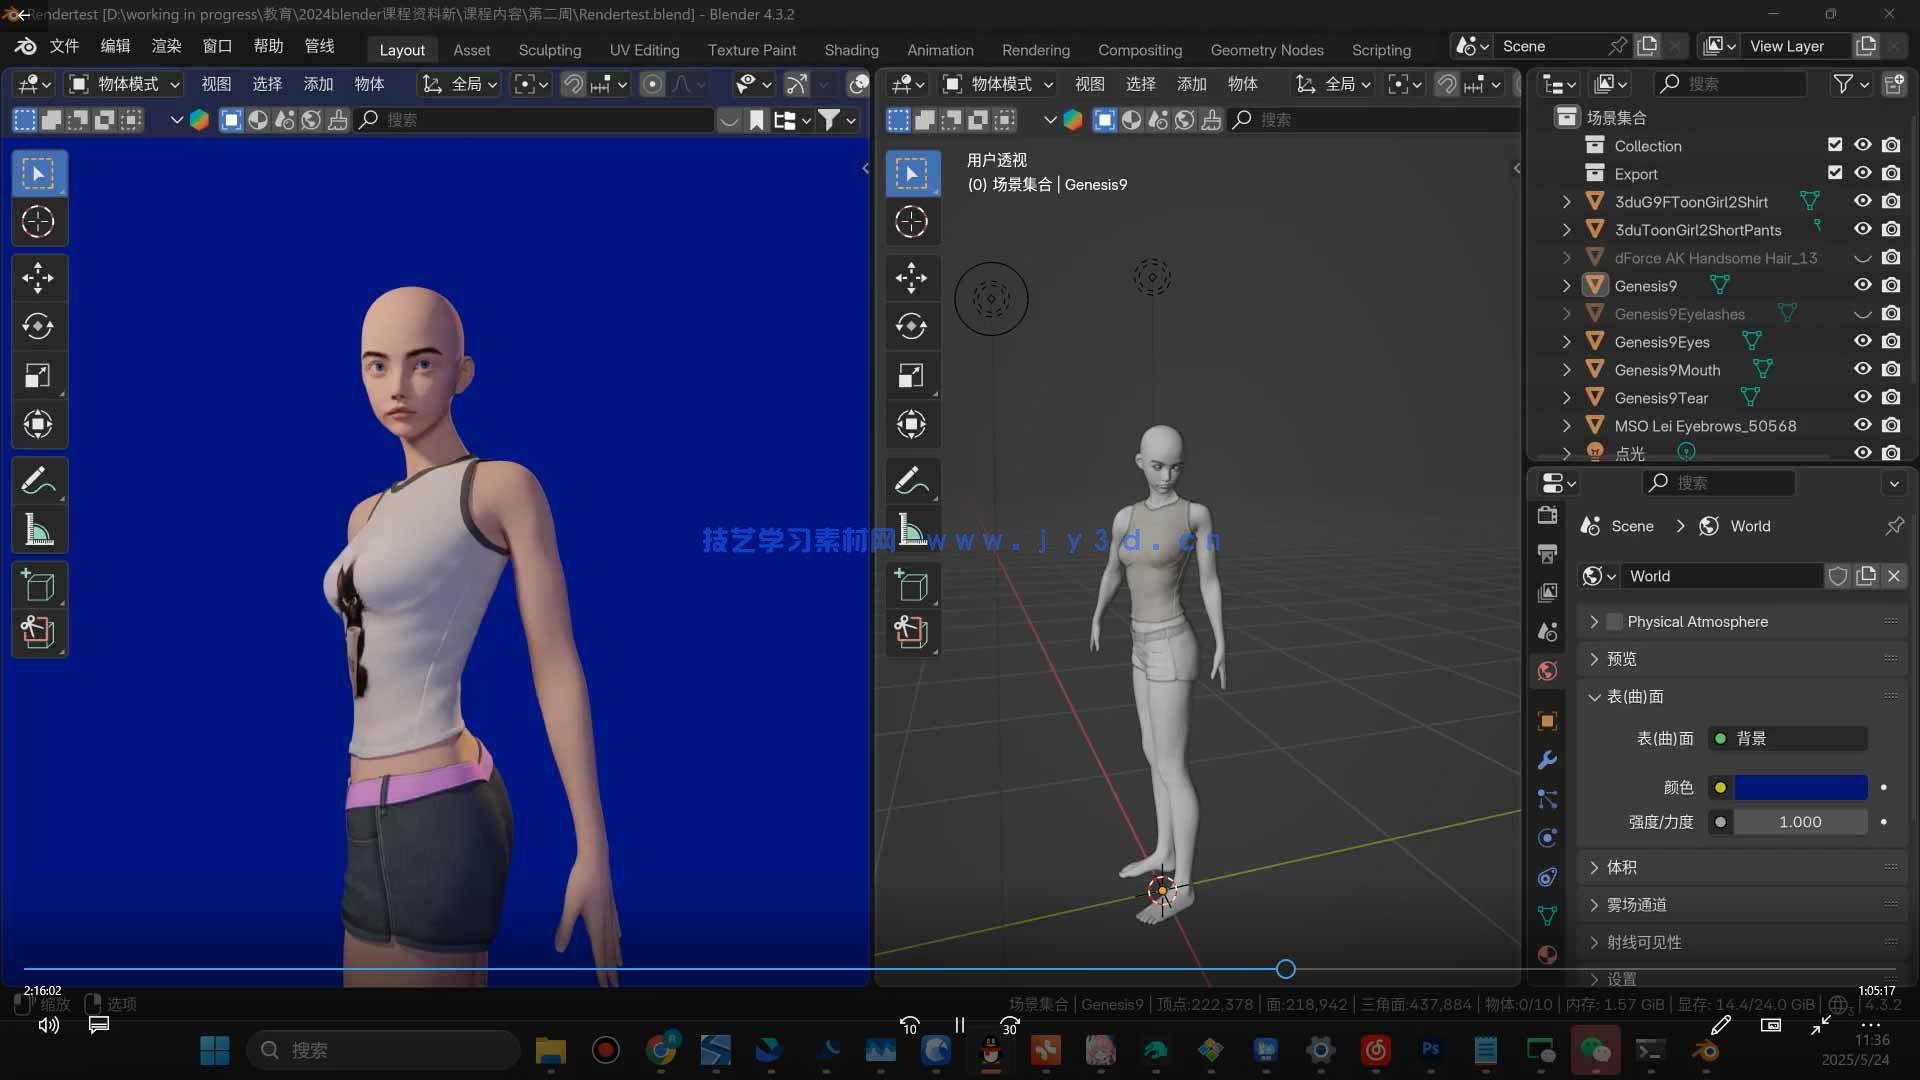Switch to the Shading workspace tab

tap(851, 50)
